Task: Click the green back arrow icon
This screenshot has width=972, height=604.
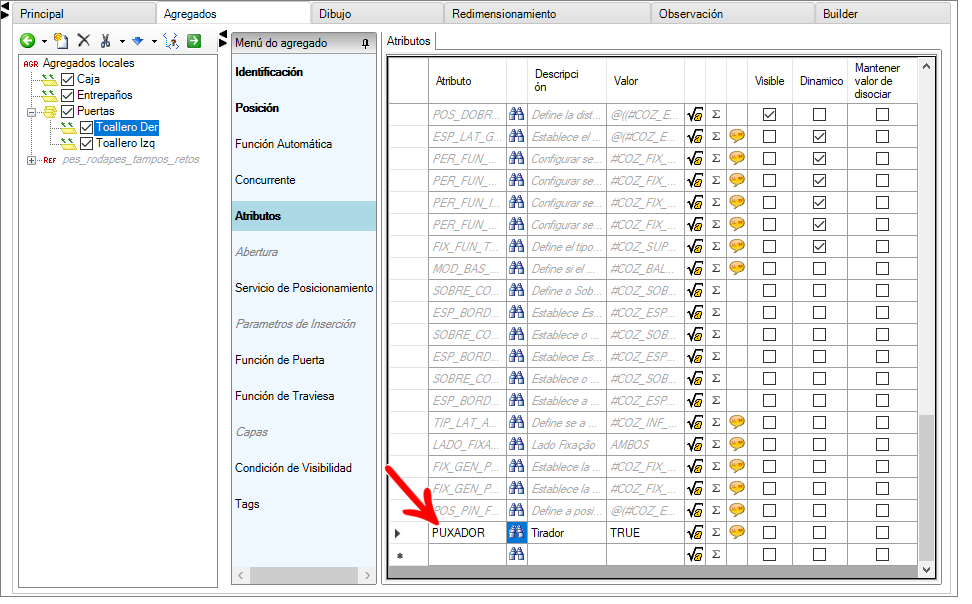Action: [27, 41]
